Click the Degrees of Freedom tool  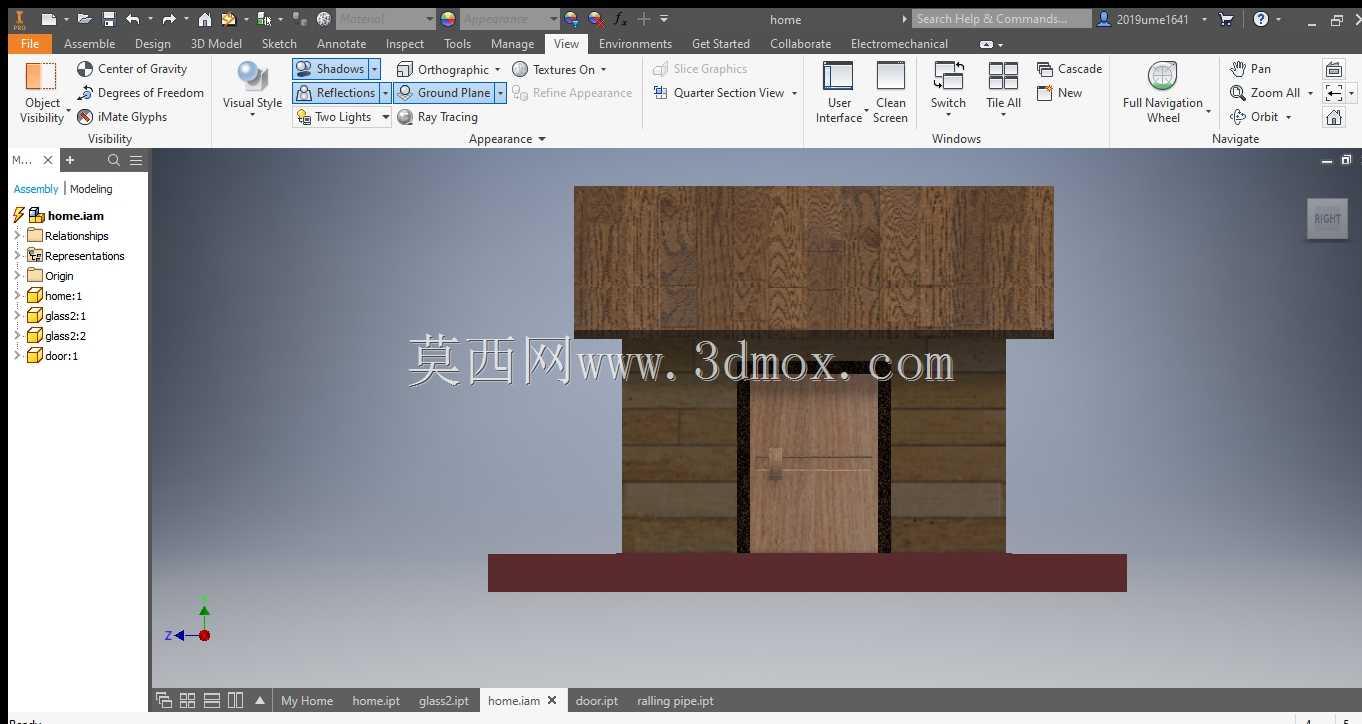coord(140,93)
